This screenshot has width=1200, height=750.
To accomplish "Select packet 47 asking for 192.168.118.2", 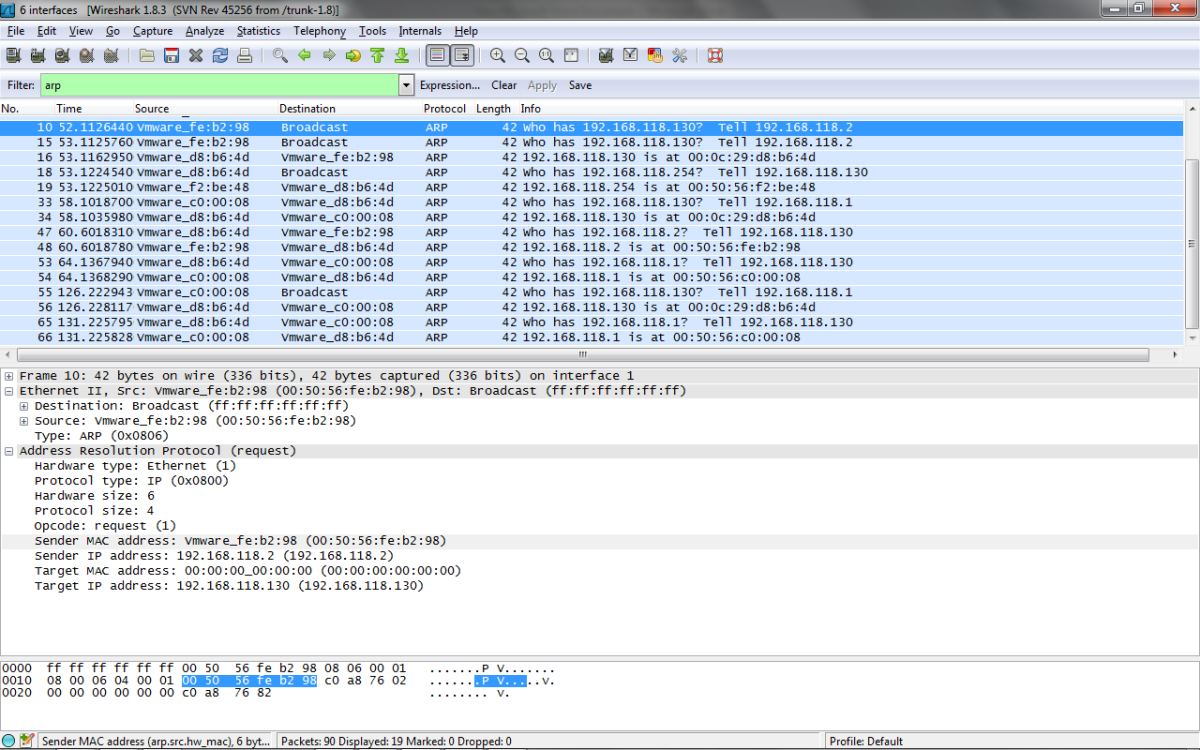I will (x=592, y=232).
